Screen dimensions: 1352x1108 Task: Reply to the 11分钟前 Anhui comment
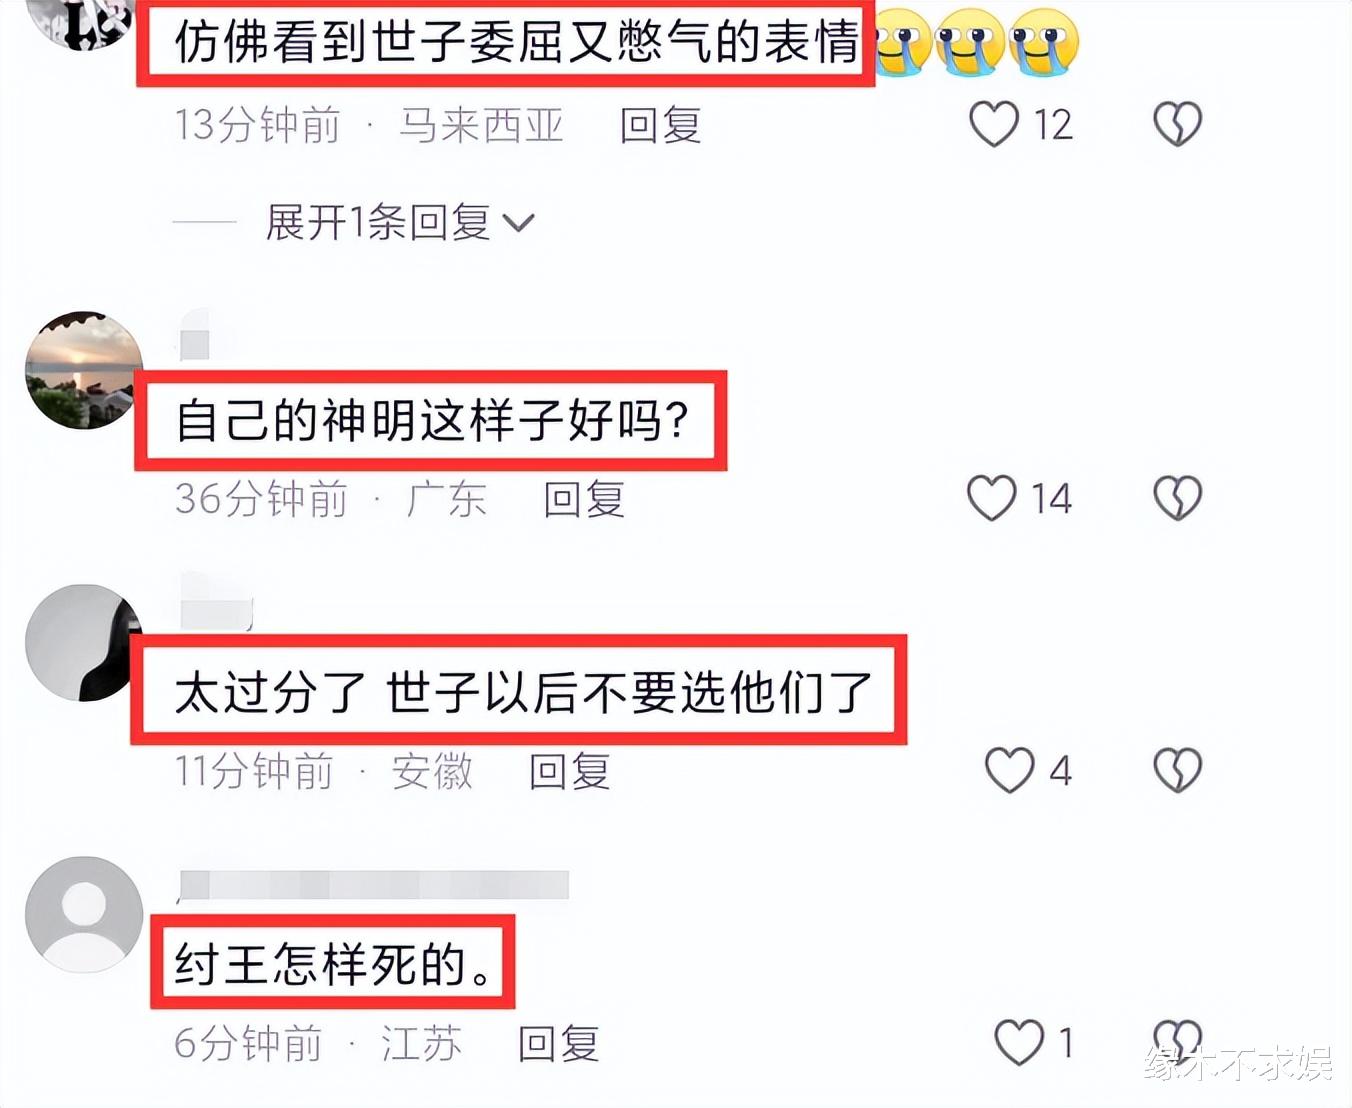click(570, 771)
